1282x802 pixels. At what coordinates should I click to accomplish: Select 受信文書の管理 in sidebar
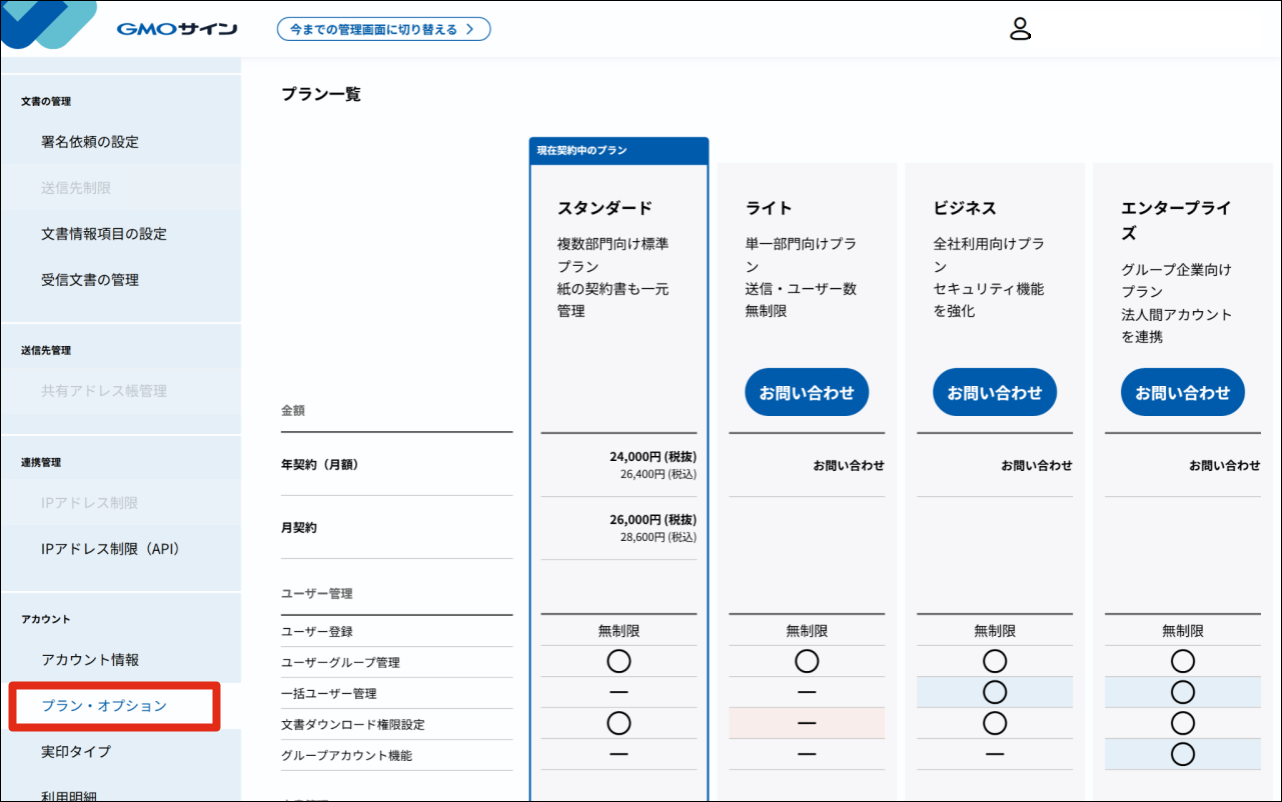[90, 280]
